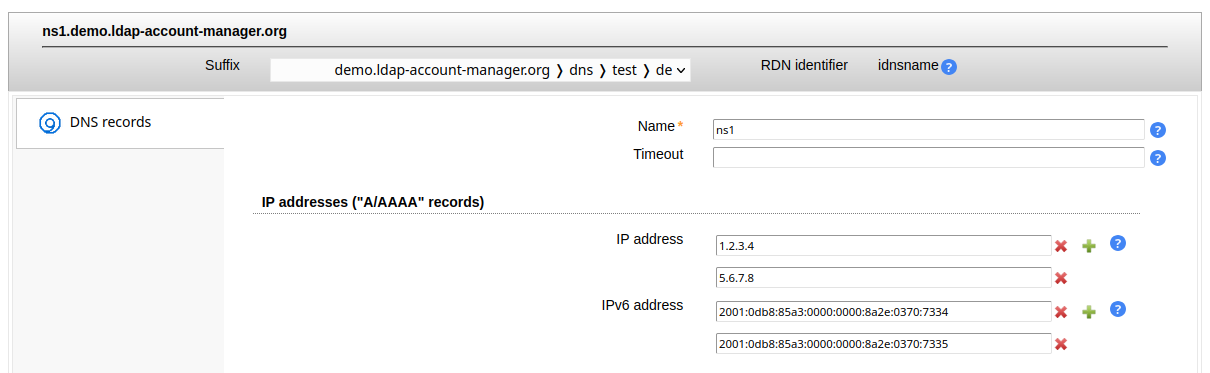Add another IPv6 address with green plus
1210x373 pixels.
[x=1089, y=312]
